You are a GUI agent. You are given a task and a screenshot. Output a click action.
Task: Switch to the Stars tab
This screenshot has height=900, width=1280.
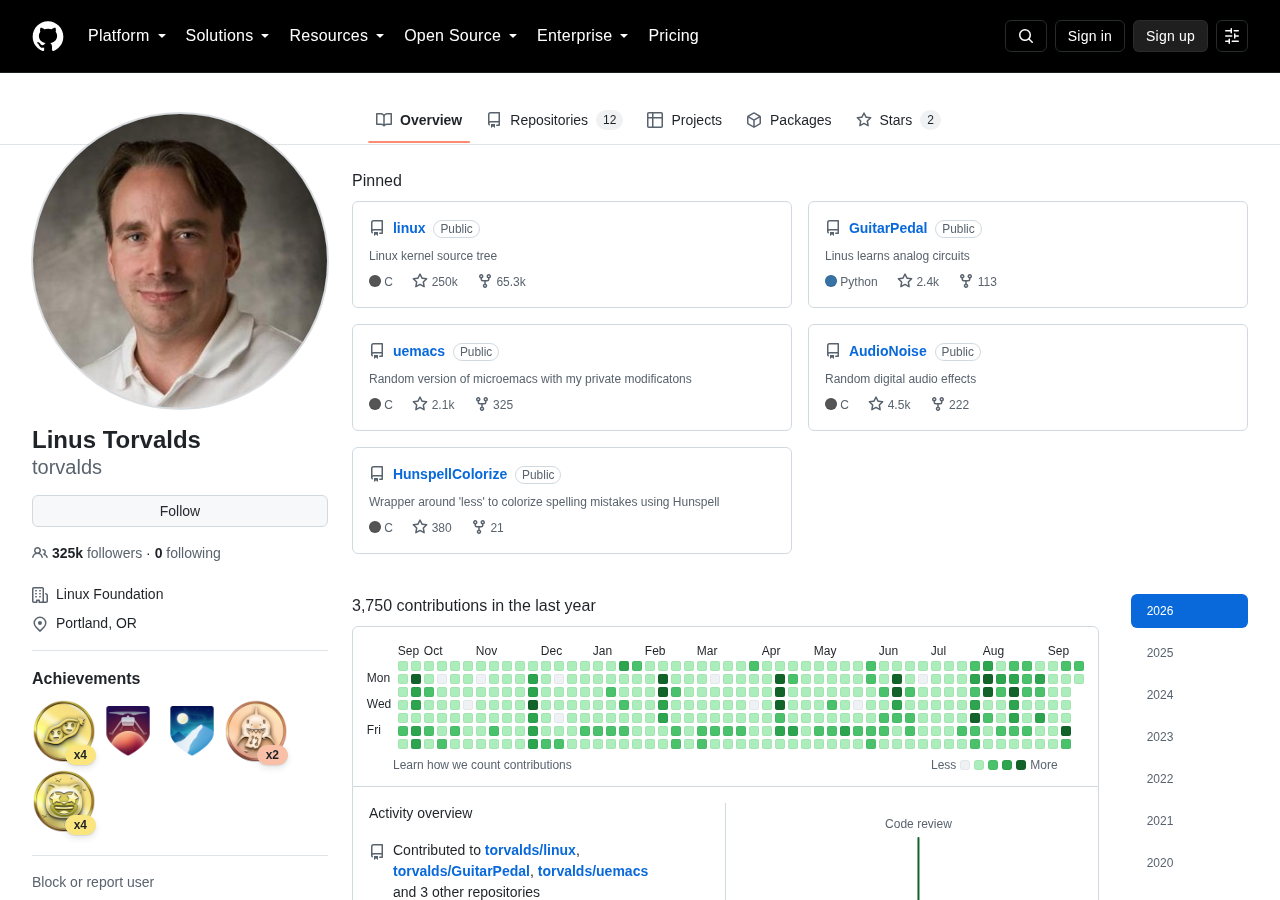898,120
